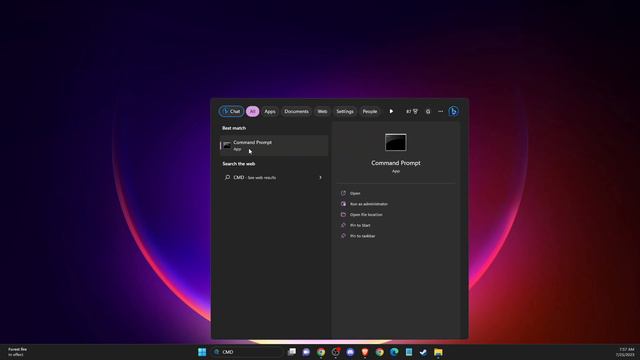Click the CMD see web results suggestion
The width and height of the screenshot is (640, 360).
(x=274, y=178)
